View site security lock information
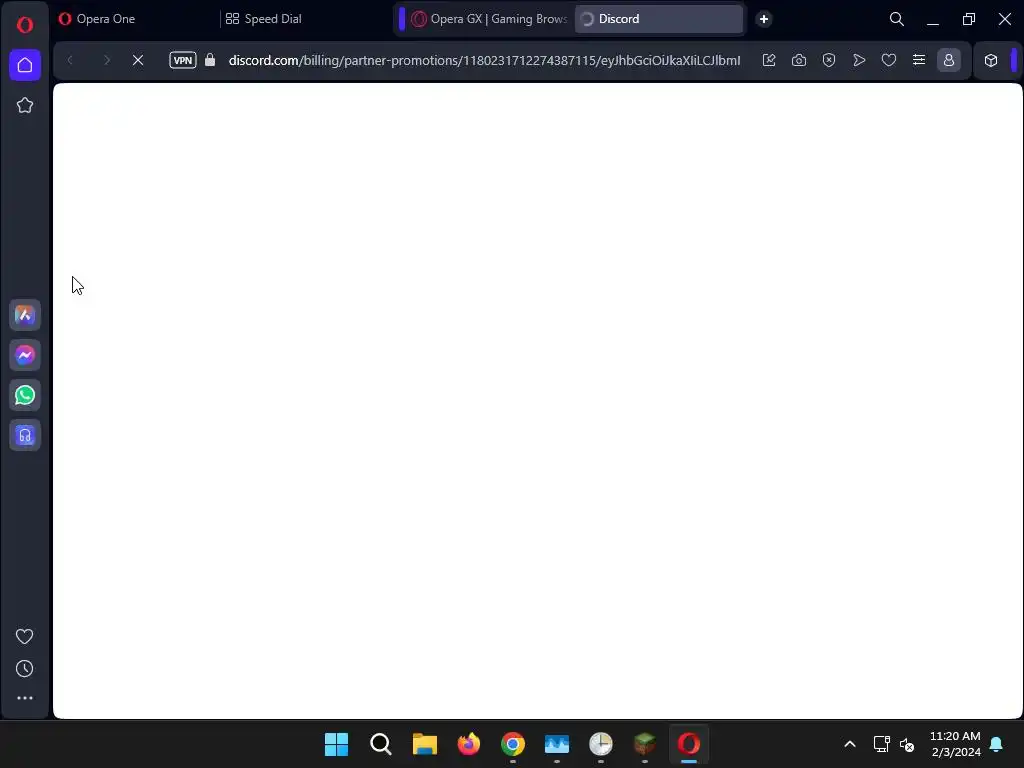The image size is (1024, 768). tap(210, 60)
